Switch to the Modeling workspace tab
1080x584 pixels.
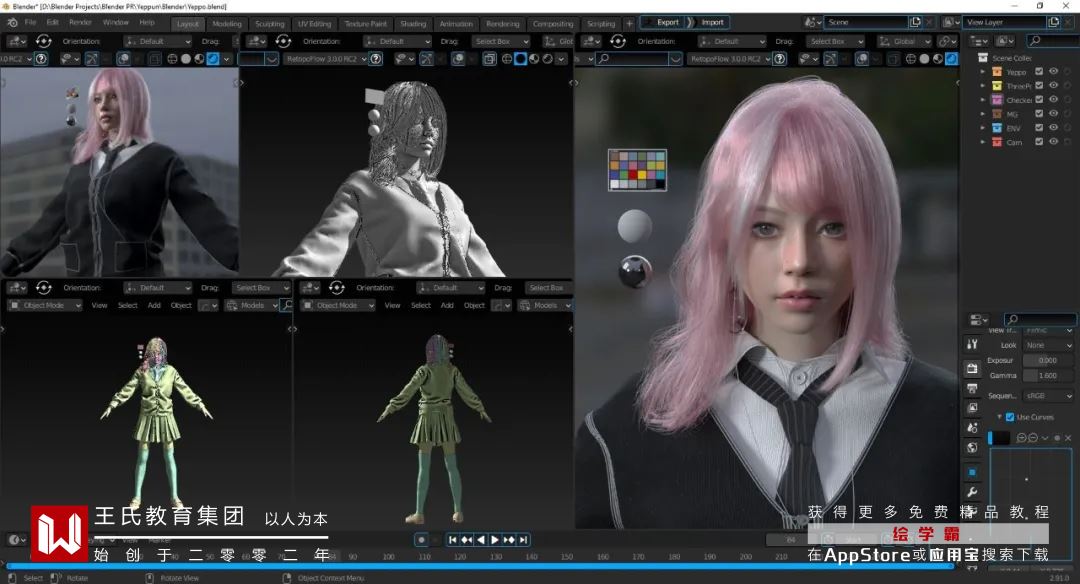pyautogui.click(x=227, y=23)
